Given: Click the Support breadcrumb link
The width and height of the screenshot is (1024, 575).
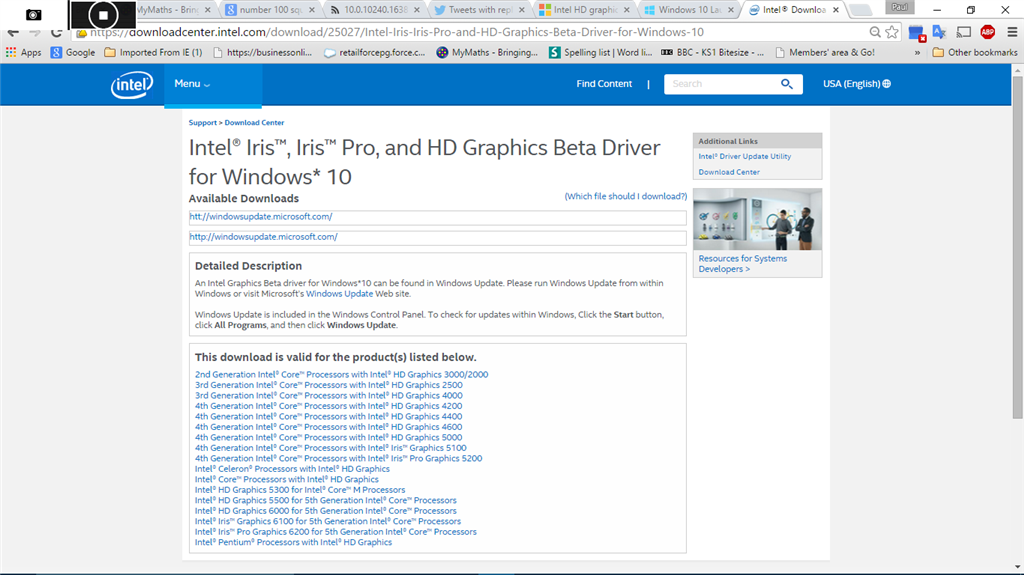Looking at the screenshot, I should 202,123.
